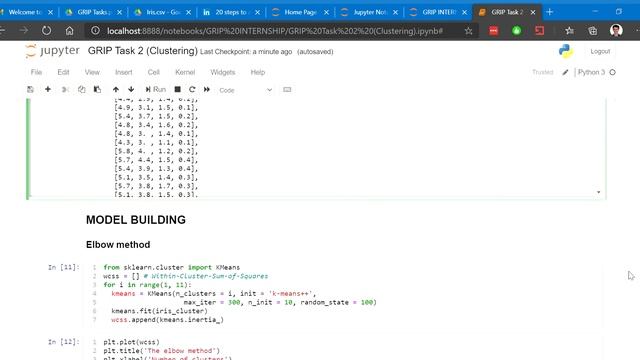This screenshot has height=360, width=640.
Task: Open the Insert menu
Action: click(124, 72)
